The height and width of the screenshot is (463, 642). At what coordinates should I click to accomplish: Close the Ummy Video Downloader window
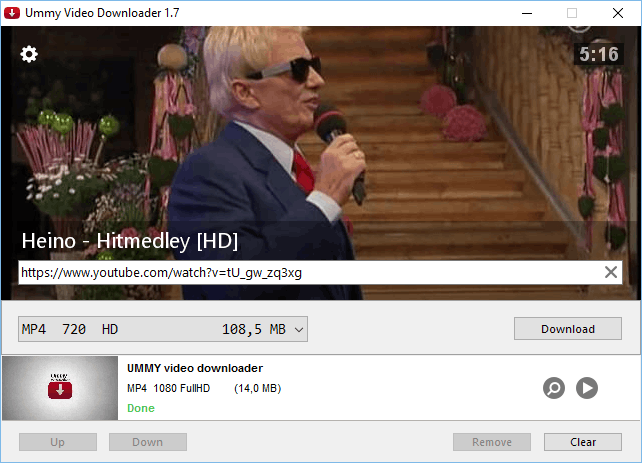click(x=618, y=13)
